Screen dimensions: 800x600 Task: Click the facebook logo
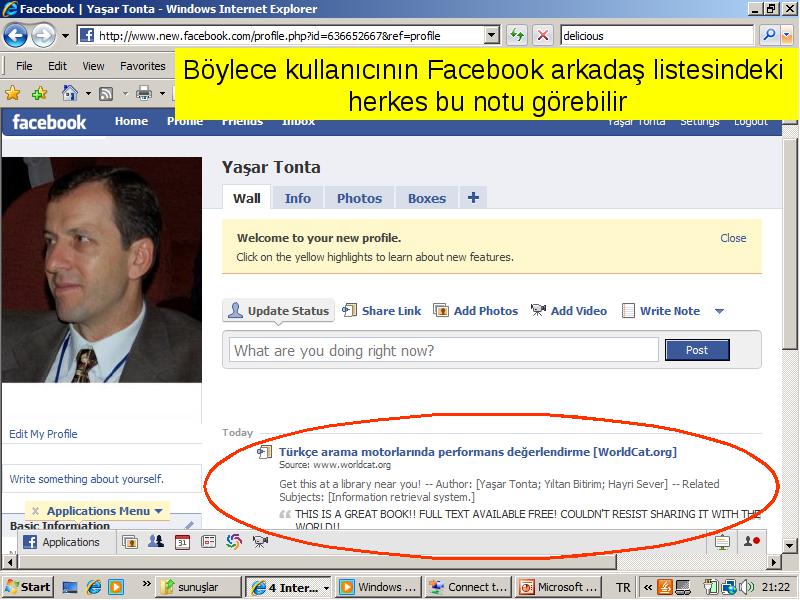tap(49, 122)
